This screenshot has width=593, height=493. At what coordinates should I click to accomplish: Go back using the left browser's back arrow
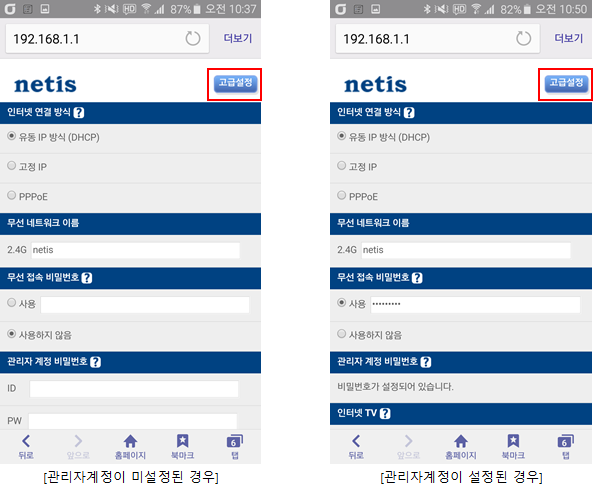(26, 446)
